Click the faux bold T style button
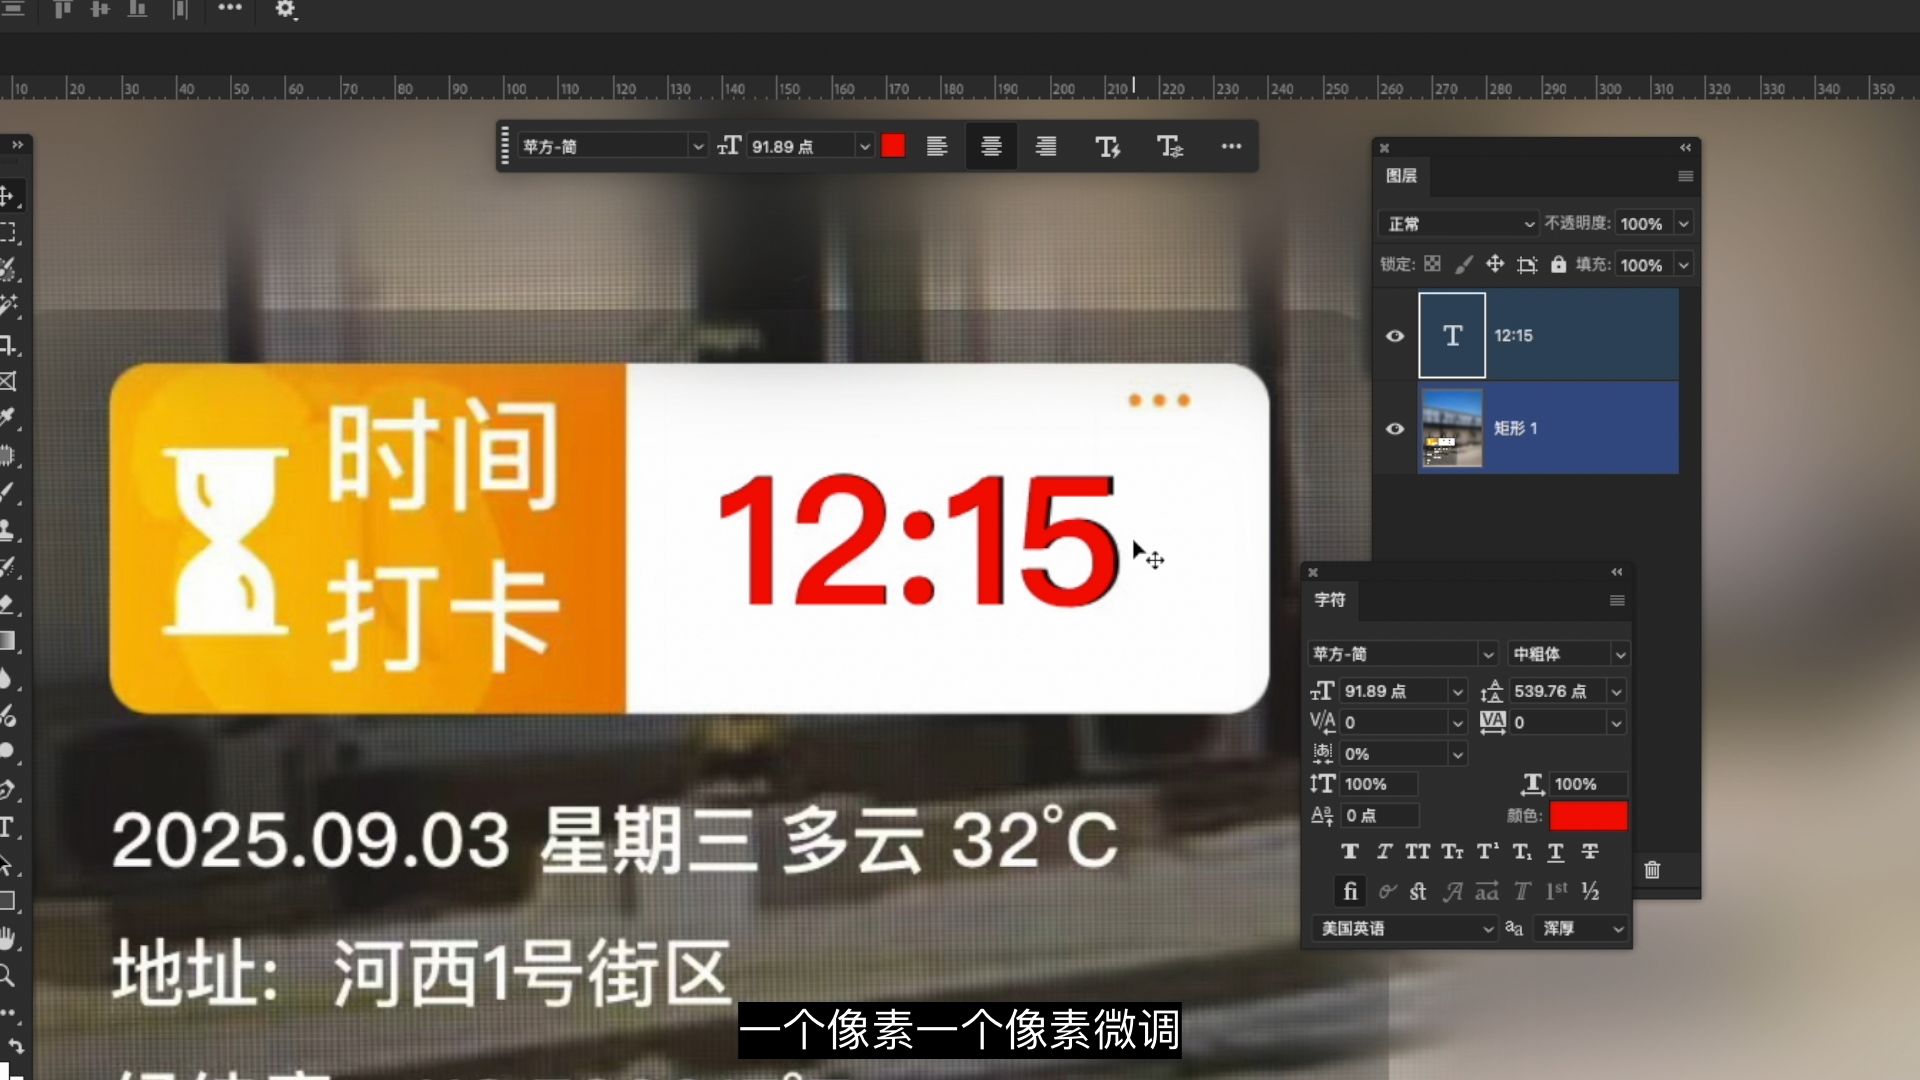 1349,852
